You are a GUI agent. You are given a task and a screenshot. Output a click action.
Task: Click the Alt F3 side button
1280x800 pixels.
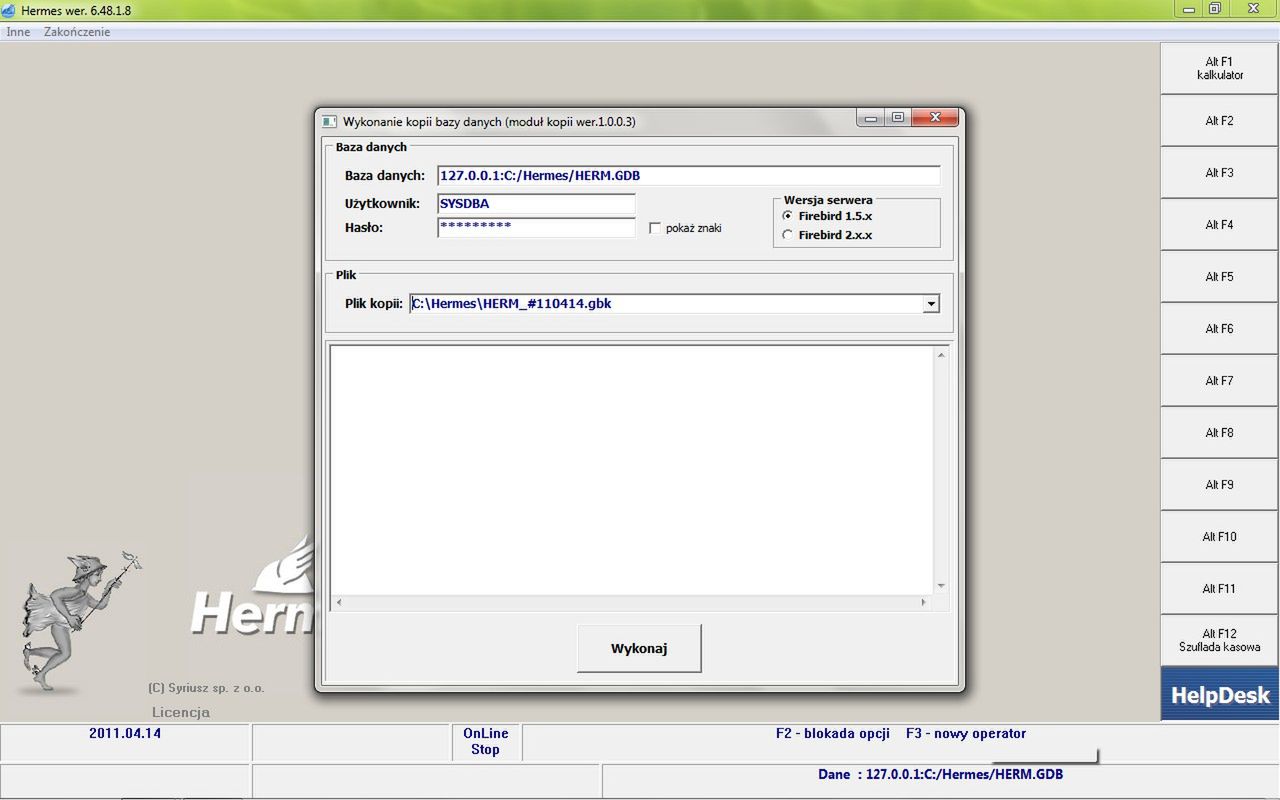(1220, 173)
